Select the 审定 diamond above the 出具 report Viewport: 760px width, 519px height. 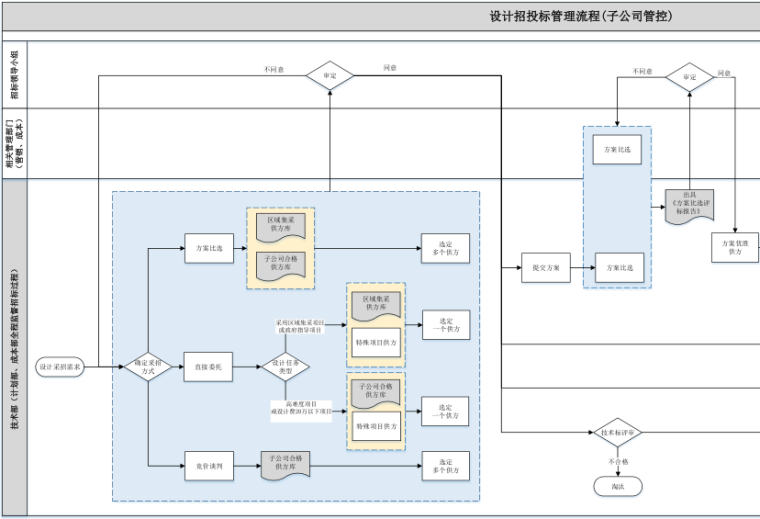click(x=689, y=77)
